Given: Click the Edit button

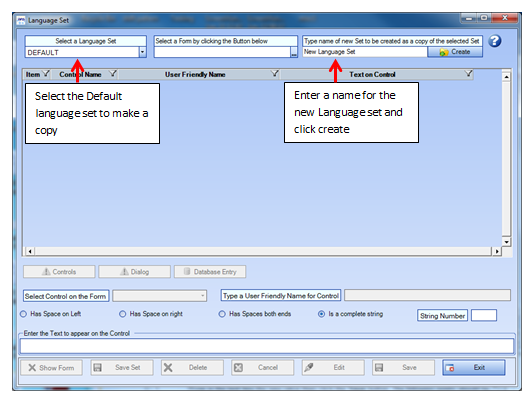Looking at the screenshot, I should click(x=333, y=368).
